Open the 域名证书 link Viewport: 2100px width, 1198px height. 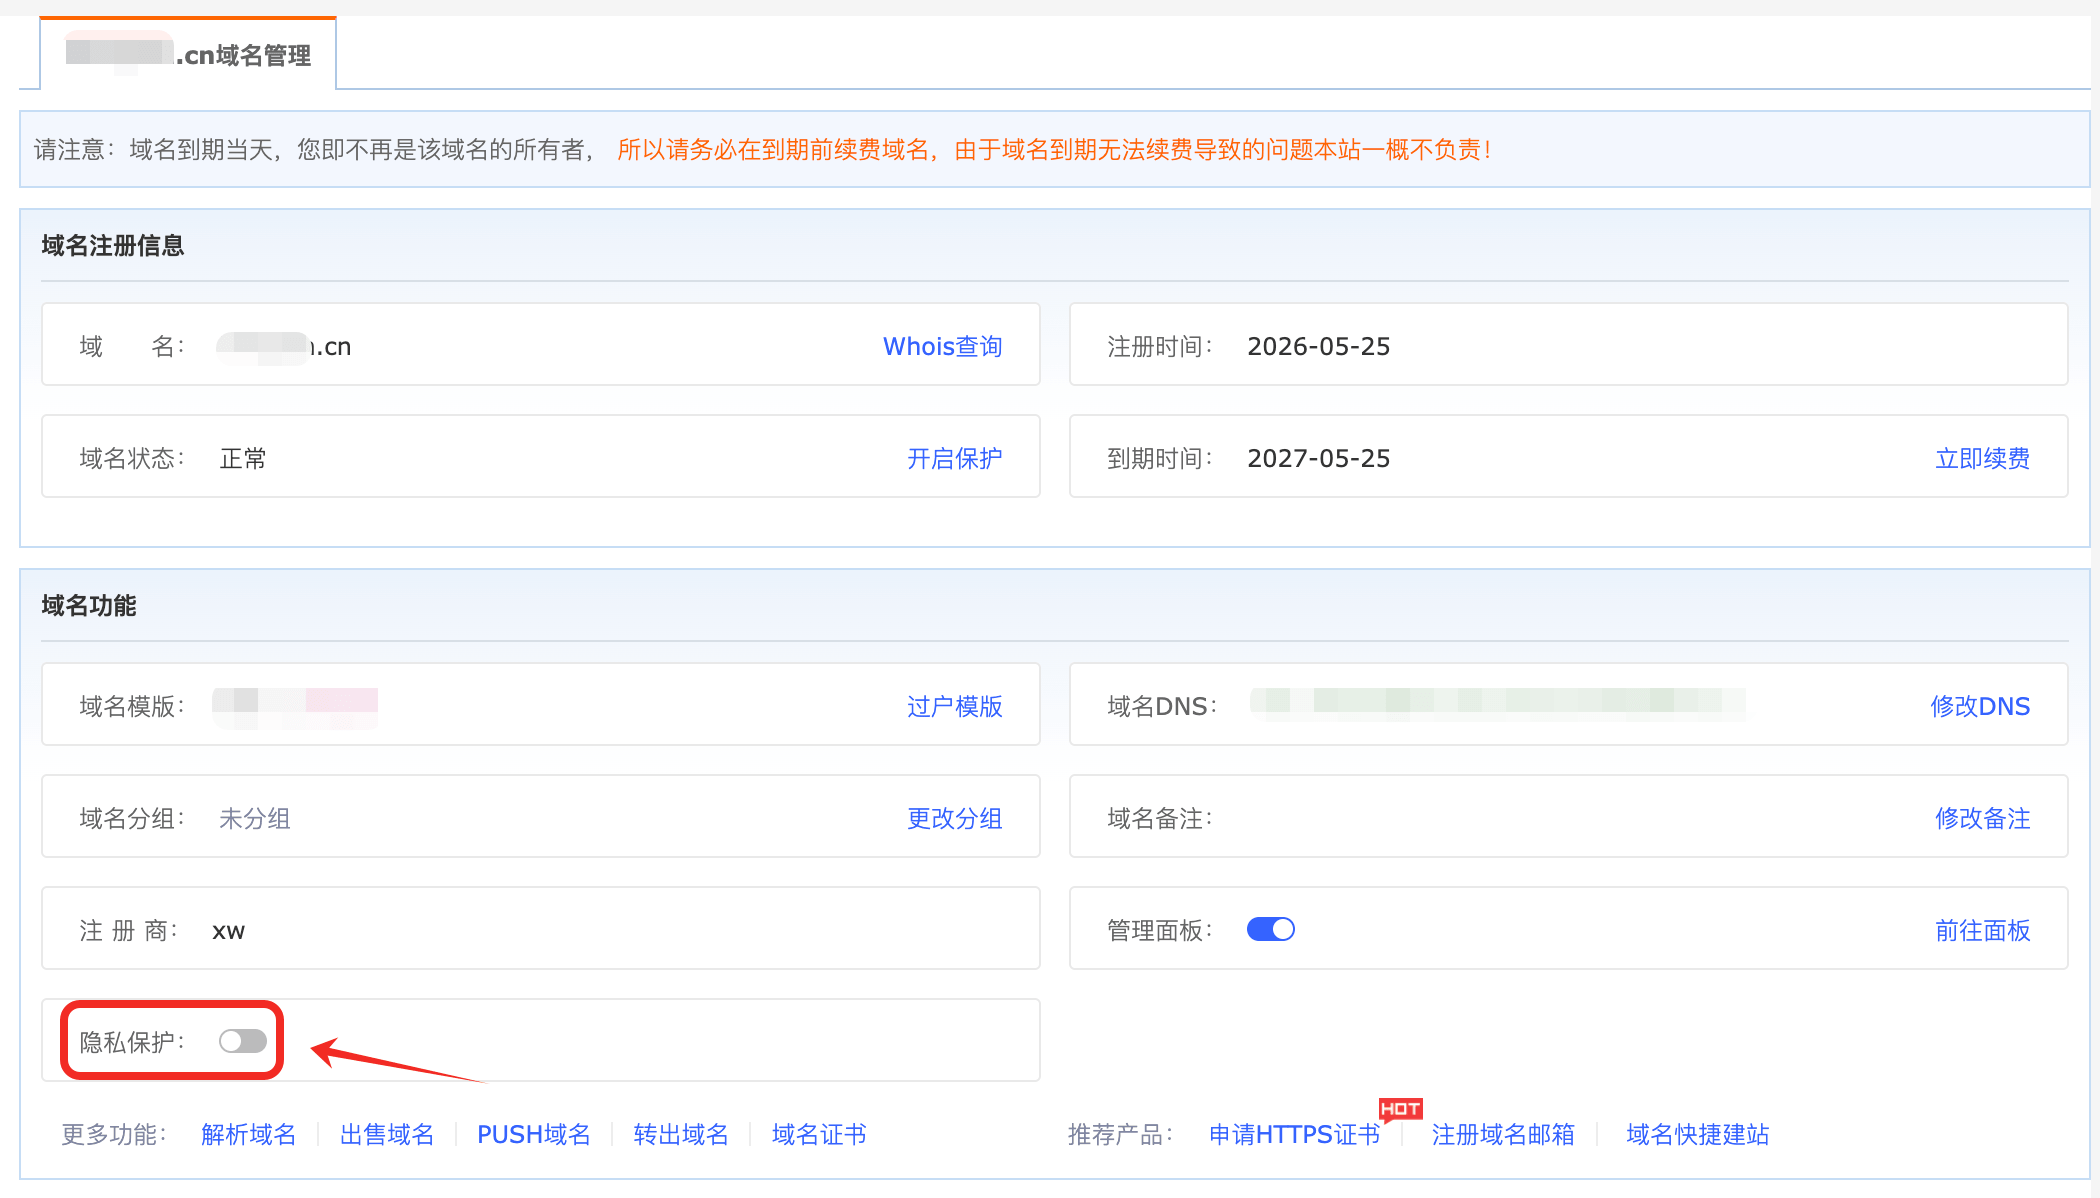tap(819, 1134)
